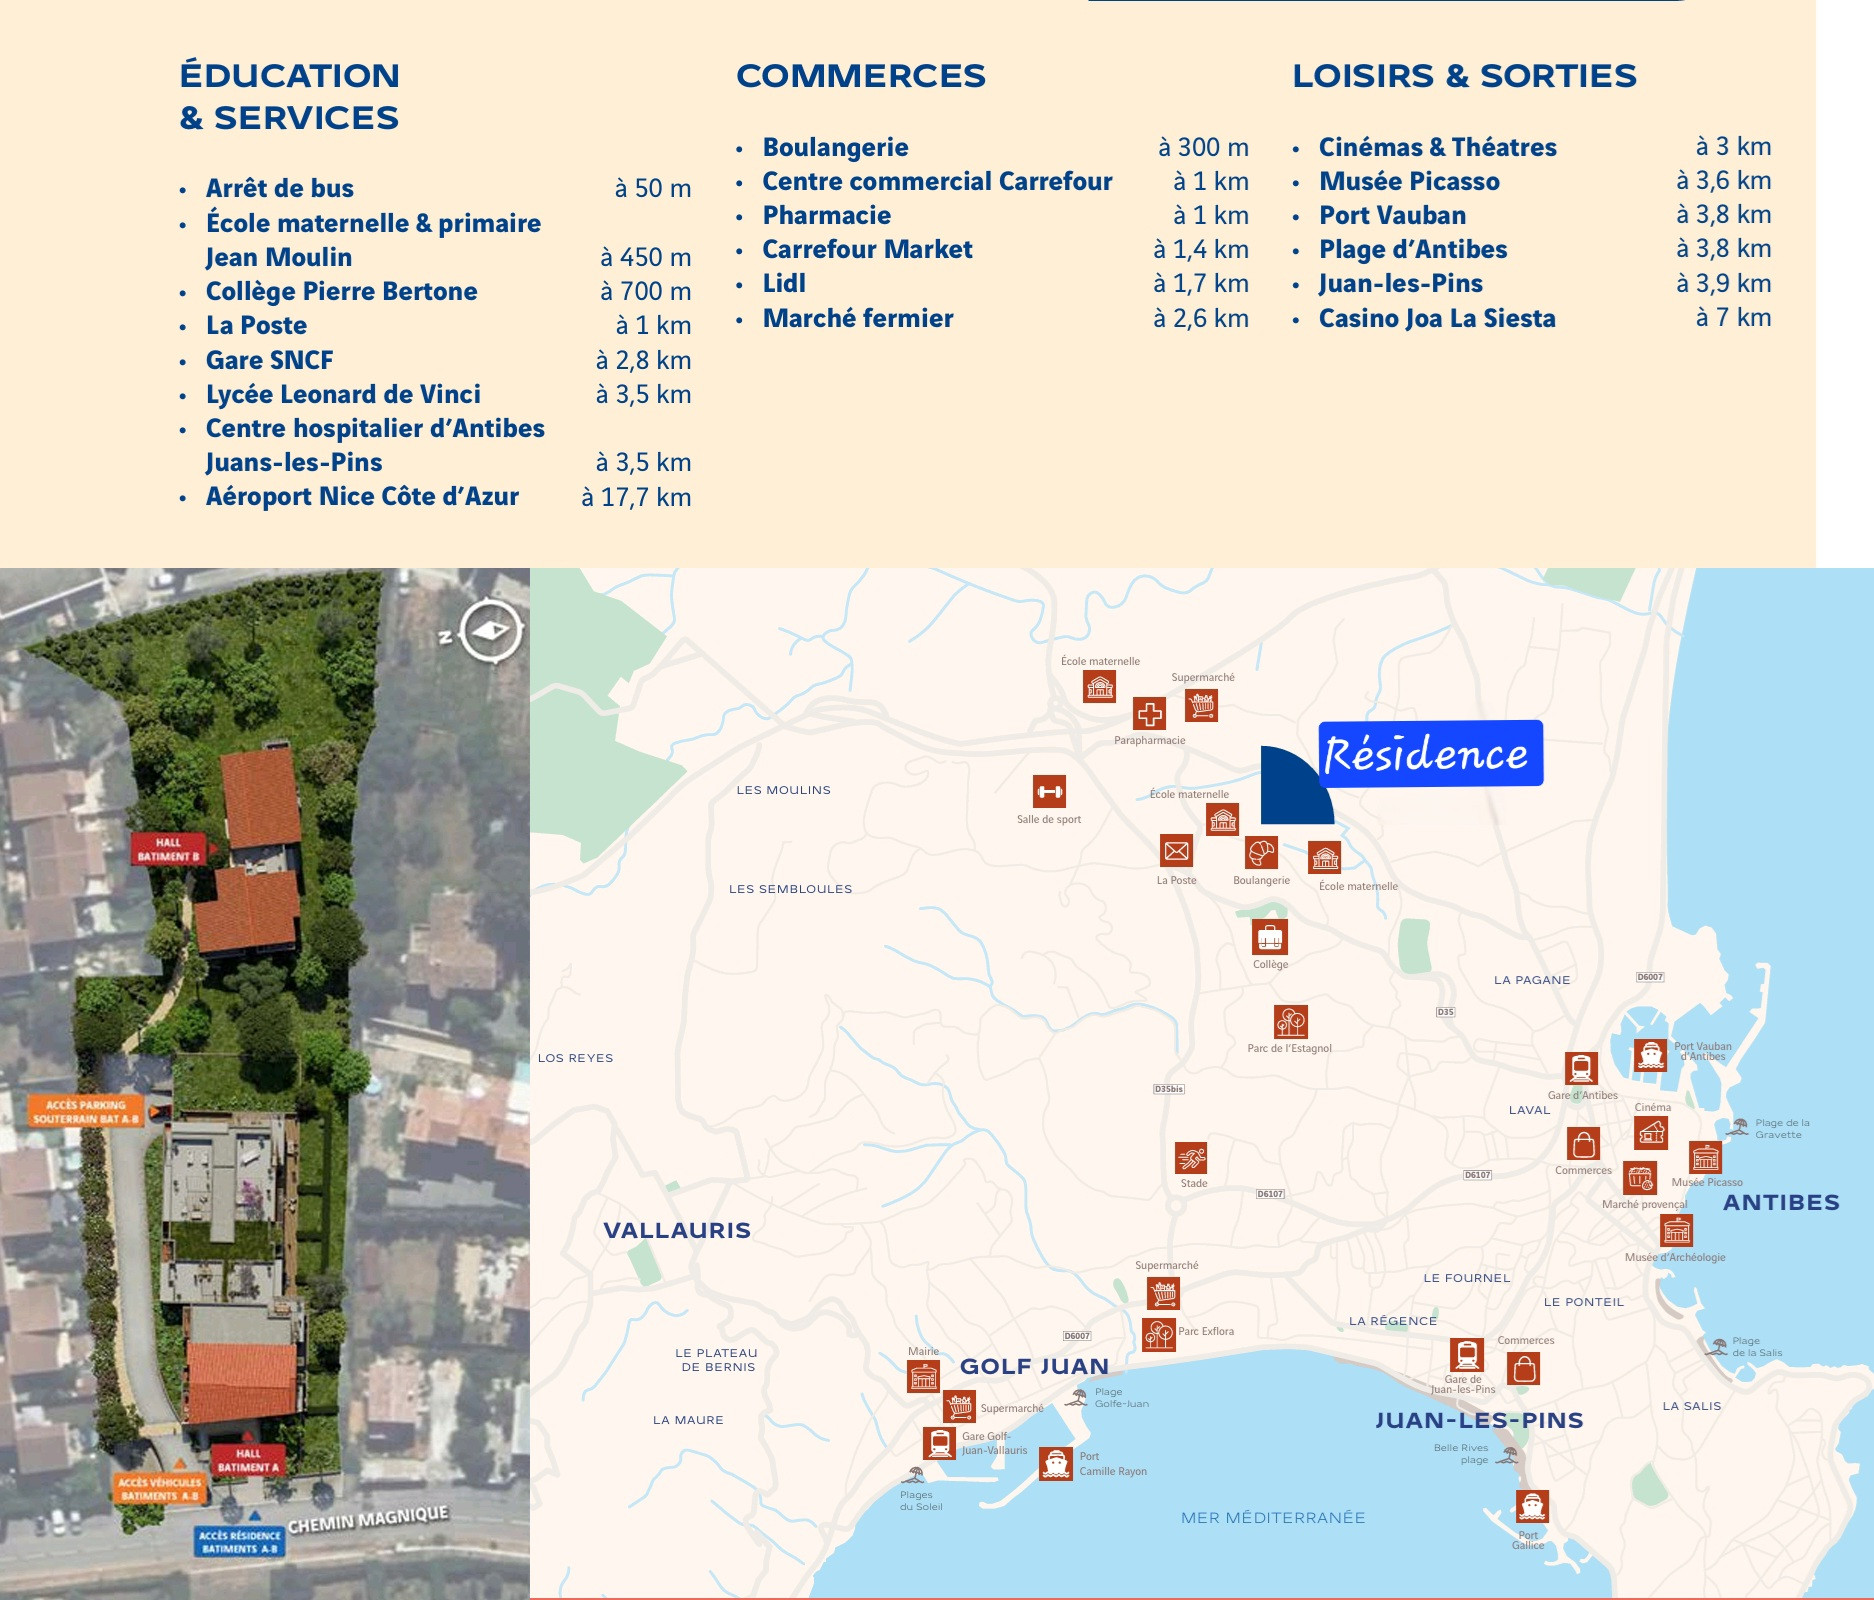This screenshot has width=1874, height=1600.
Task: Select the Gare d'Antibes train icon
Action: pos(1581,1069)
